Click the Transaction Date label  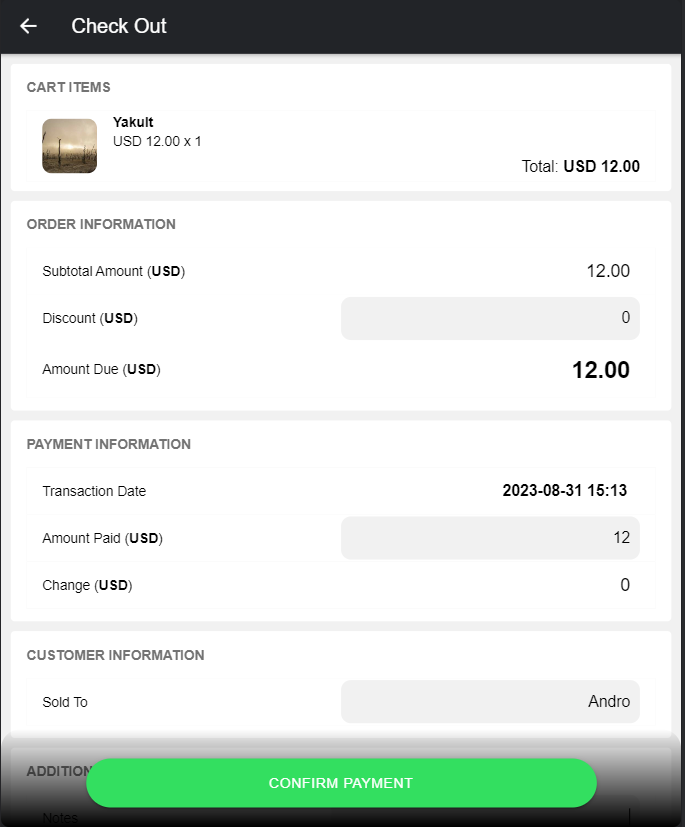[94, 491]
